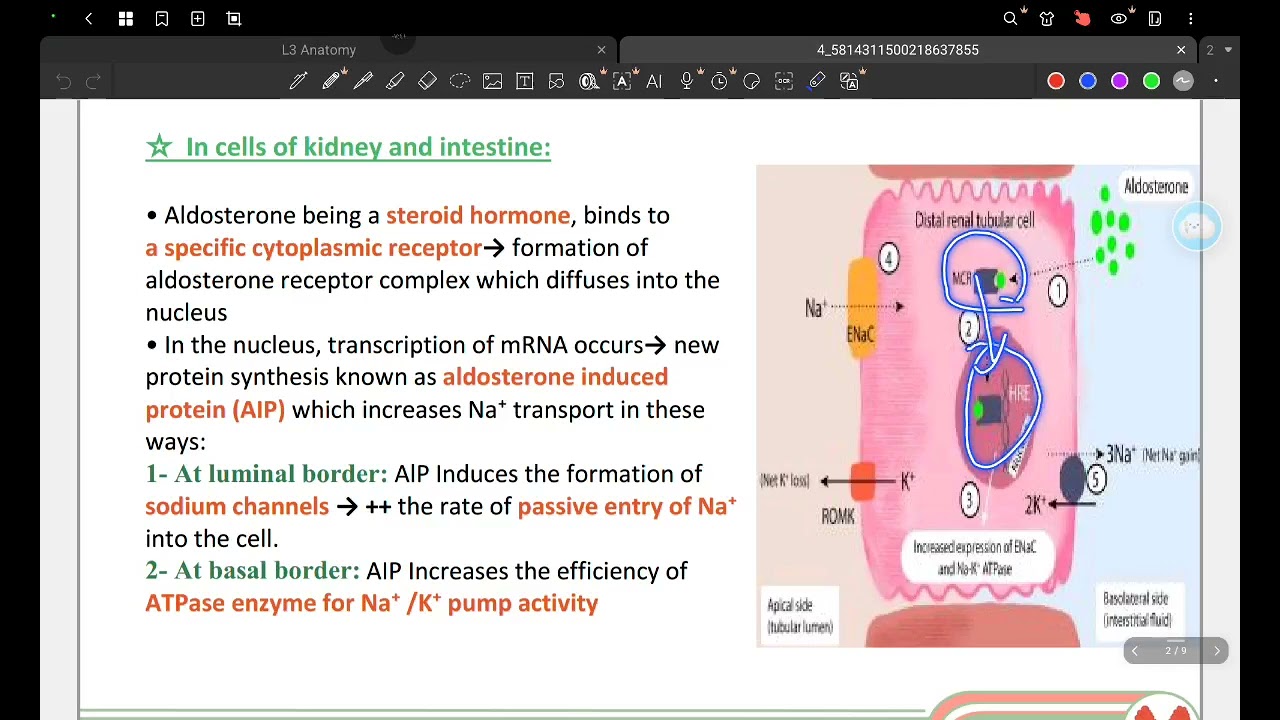Click the kidney and intestine heading
Screen dimensions: 1280x720
(x=349, y=147)
